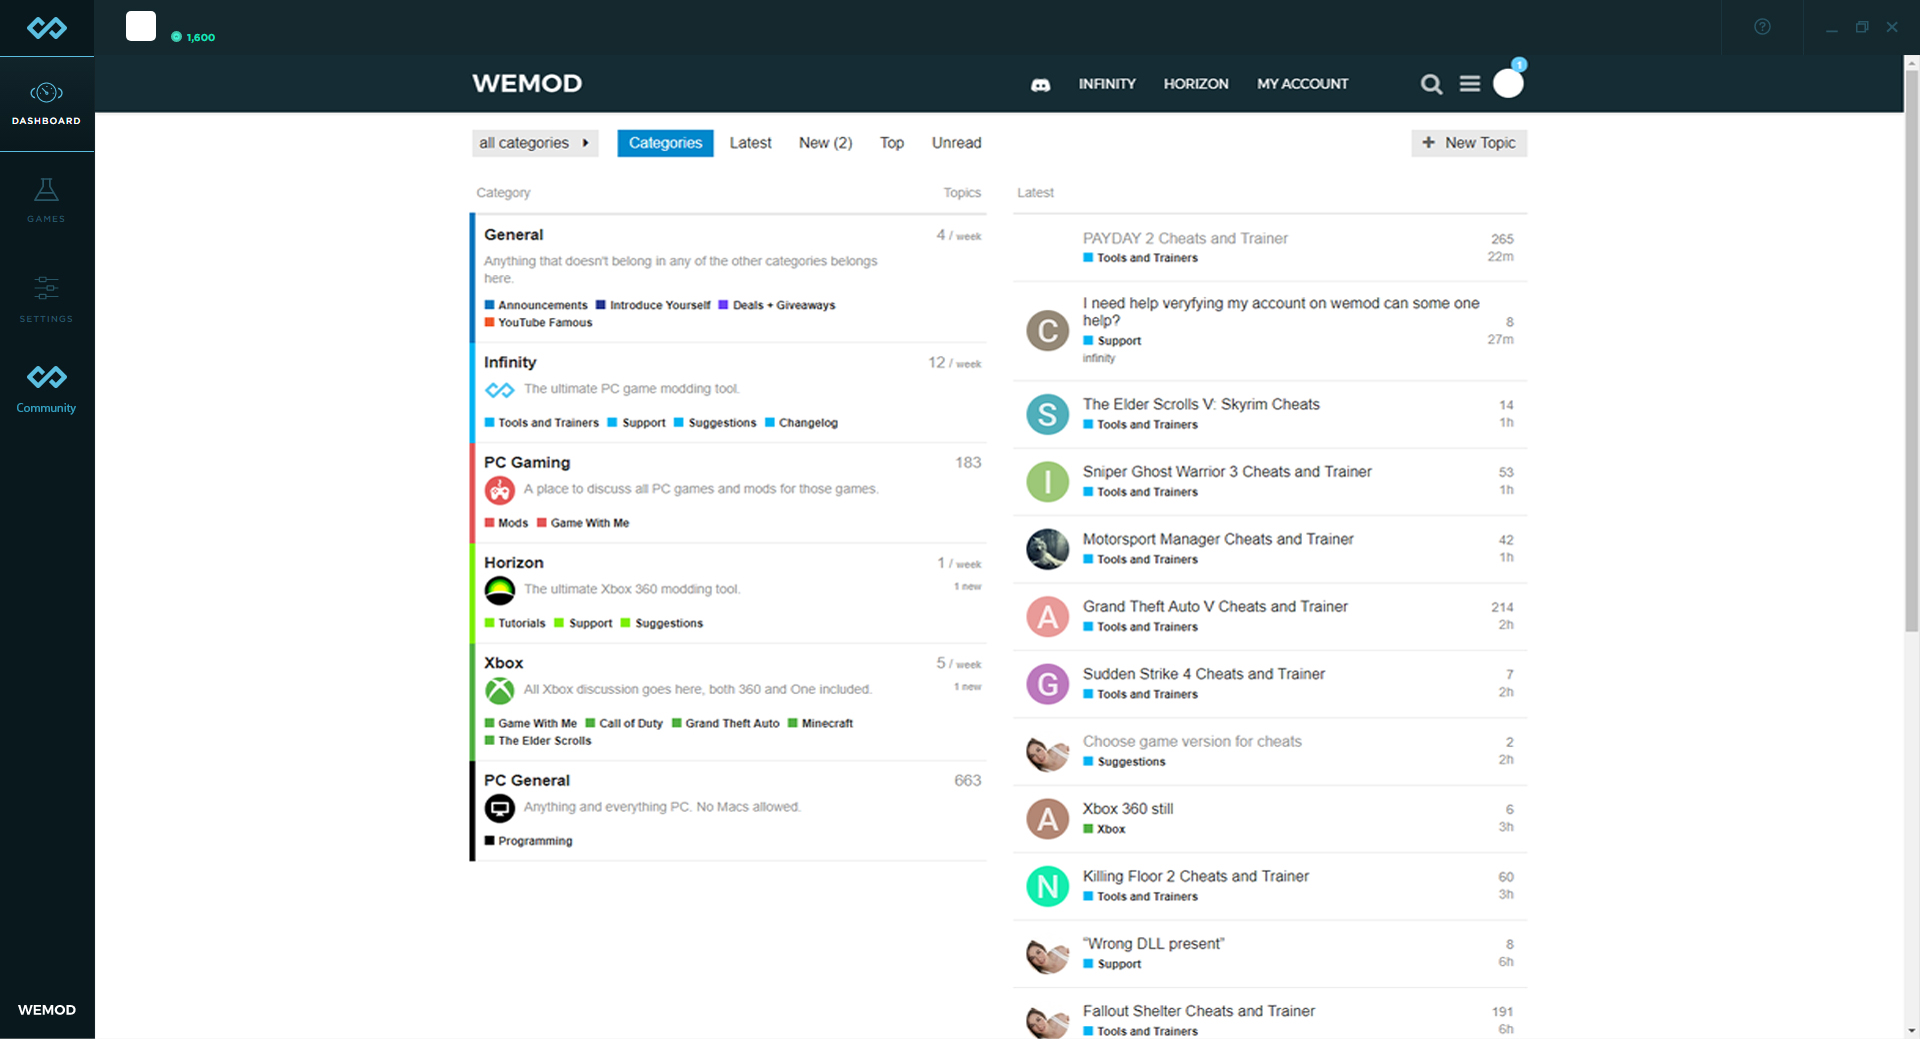Image resolution: width=1920 pixels, height=1039 pixels.
Task: Switch to the Latest tab
Action: 750,143
